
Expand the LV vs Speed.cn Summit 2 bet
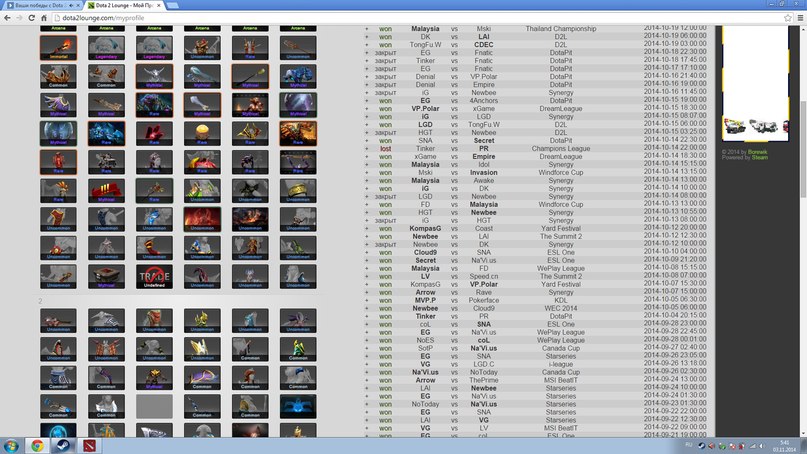click(x=367, y=276)
